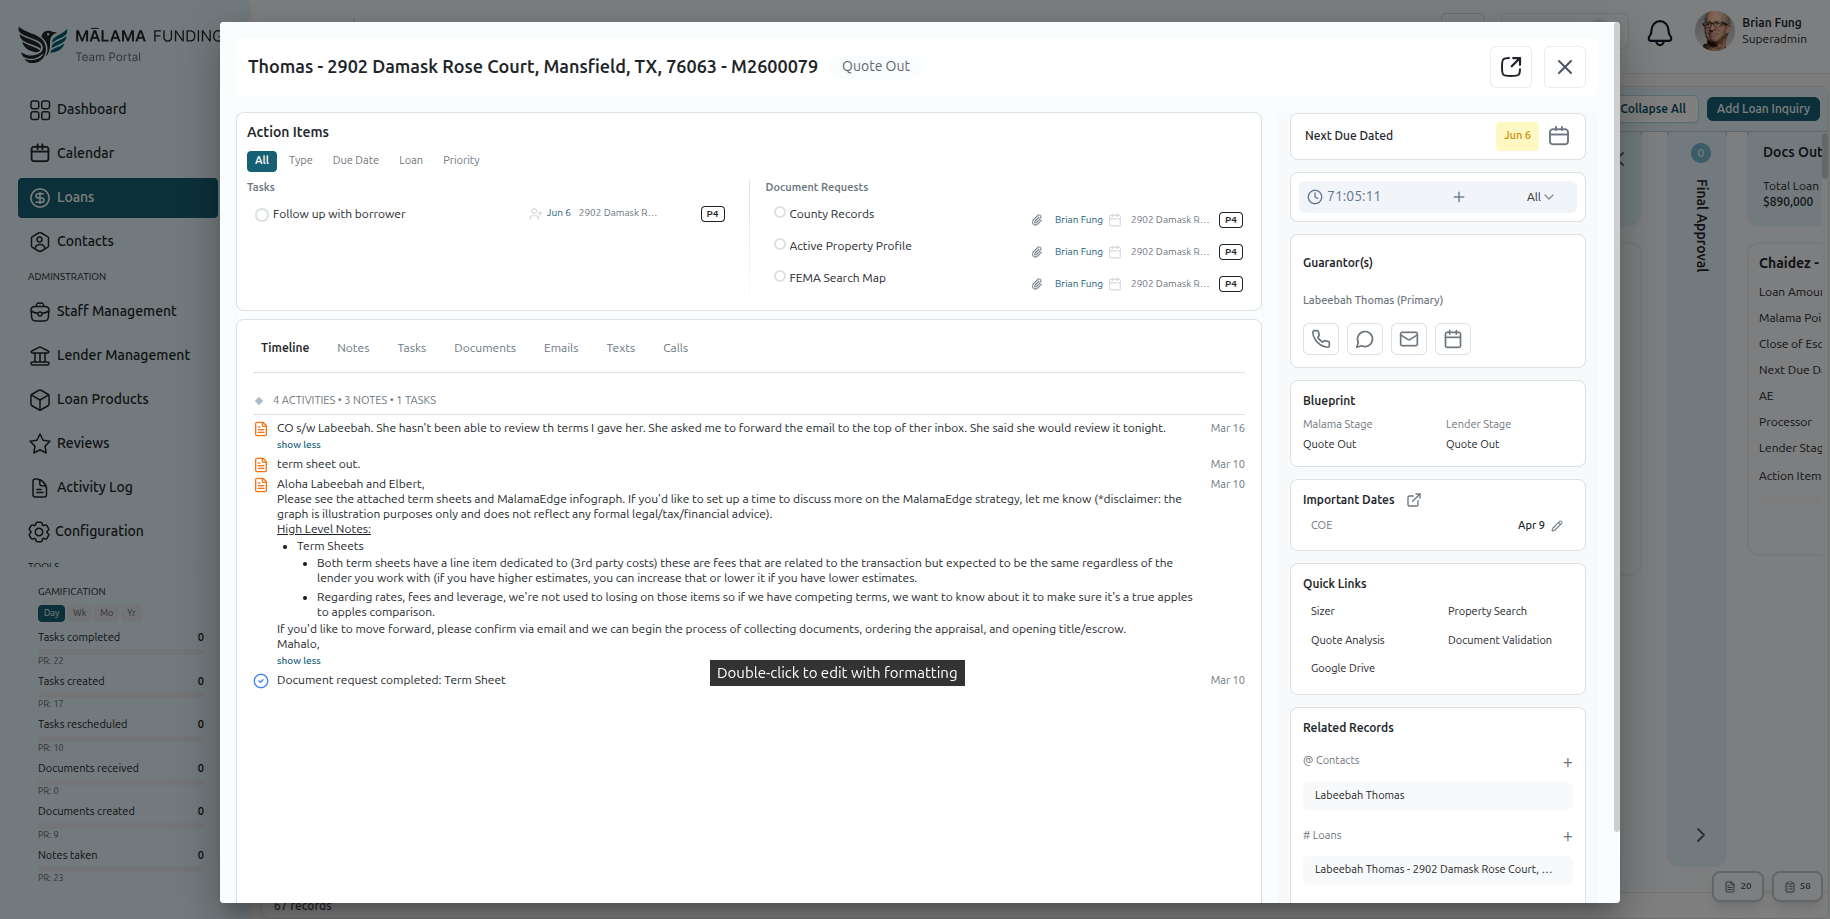Click the paperclip on the County Records request
This screenshot has height=919, width=1830.
coord(1037,219)
